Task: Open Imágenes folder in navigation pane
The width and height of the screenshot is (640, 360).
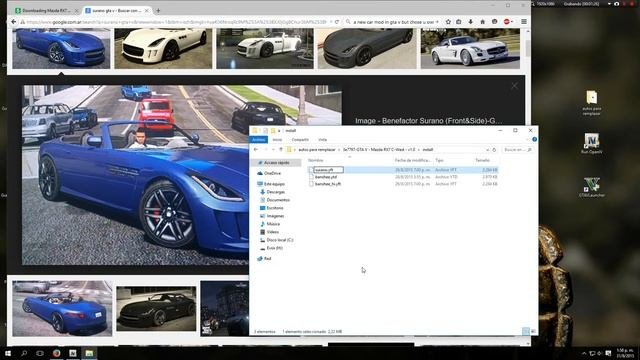Action: [275, 216]
